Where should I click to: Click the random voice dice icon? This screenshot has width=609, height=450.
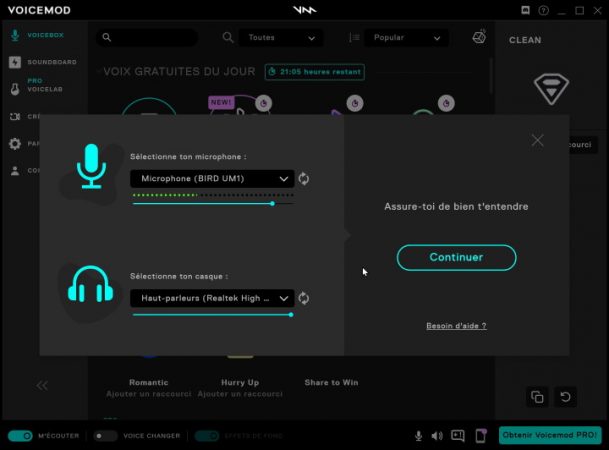coord(479,37)
